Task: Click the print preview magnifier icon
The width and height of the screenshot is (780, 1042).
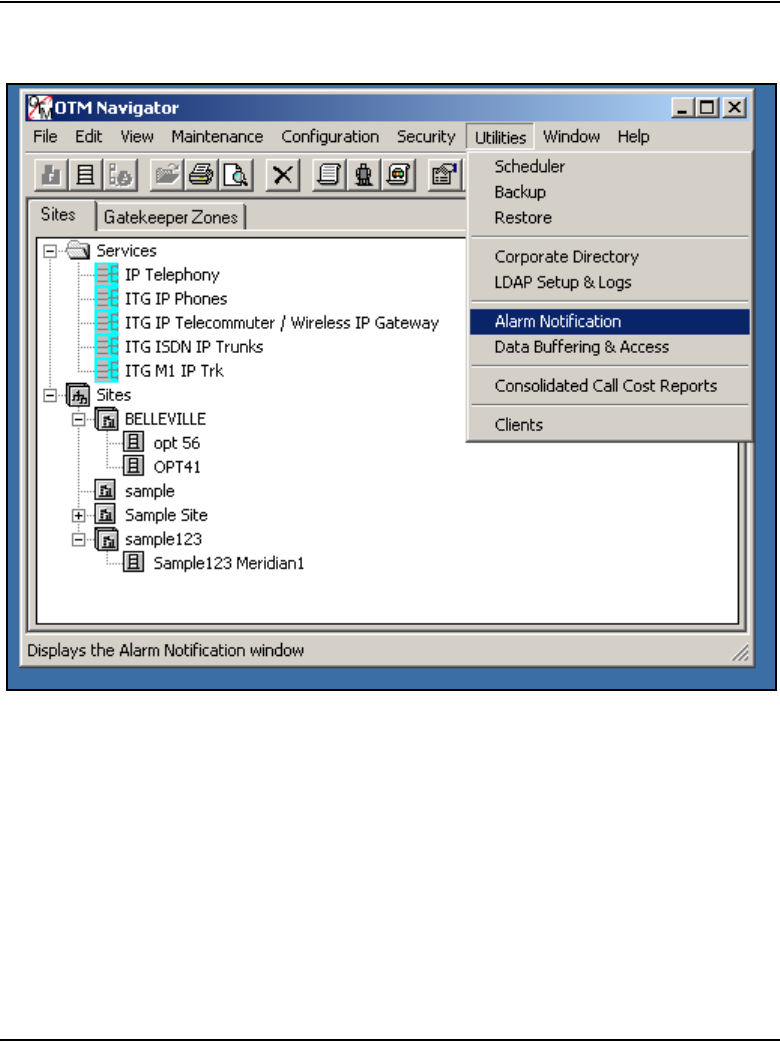Action: (x=236, y=175)
